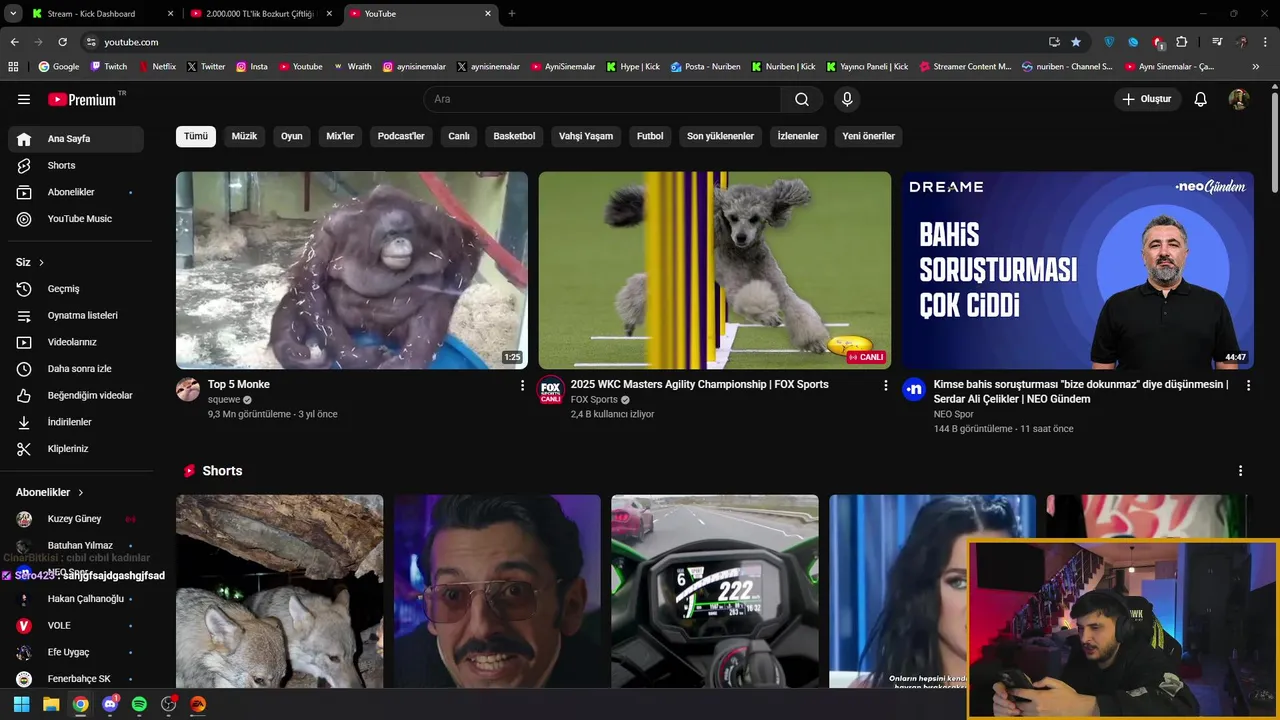1280x720 pixels.
Task: Open Daha sonra izle list
Action: [x=76, y=369]
